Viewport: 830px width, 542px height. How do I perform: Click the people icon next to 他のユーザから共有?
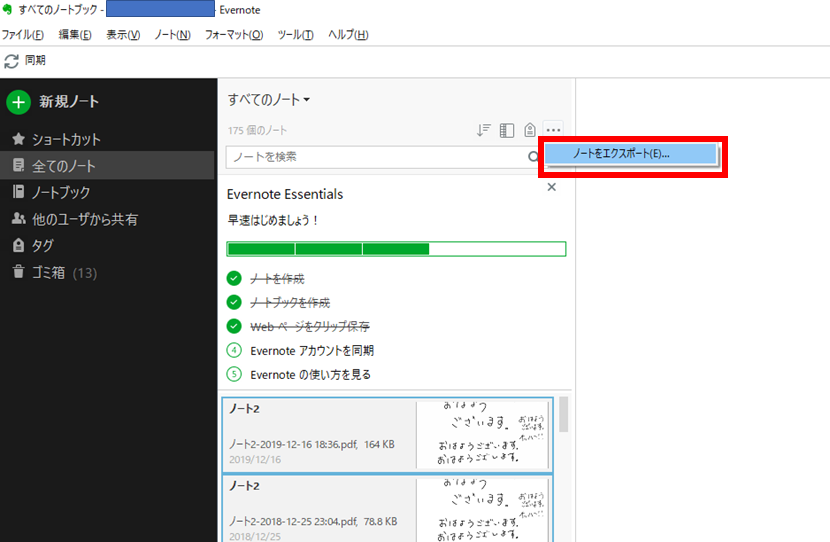tap(19, 218)
